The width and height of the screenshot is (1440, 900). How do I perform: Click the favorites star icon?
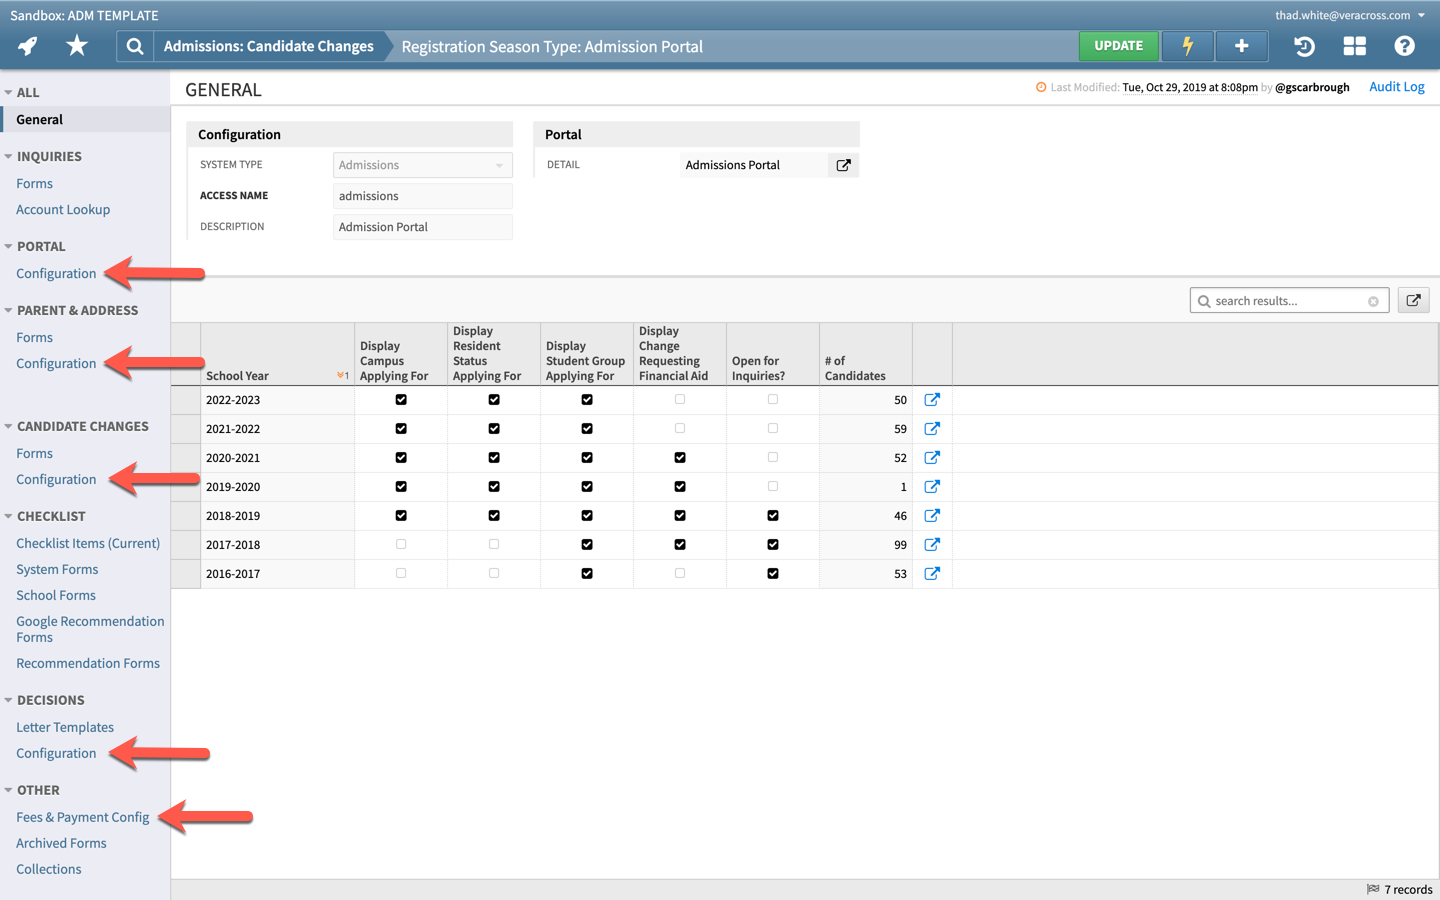pos(77,45)
